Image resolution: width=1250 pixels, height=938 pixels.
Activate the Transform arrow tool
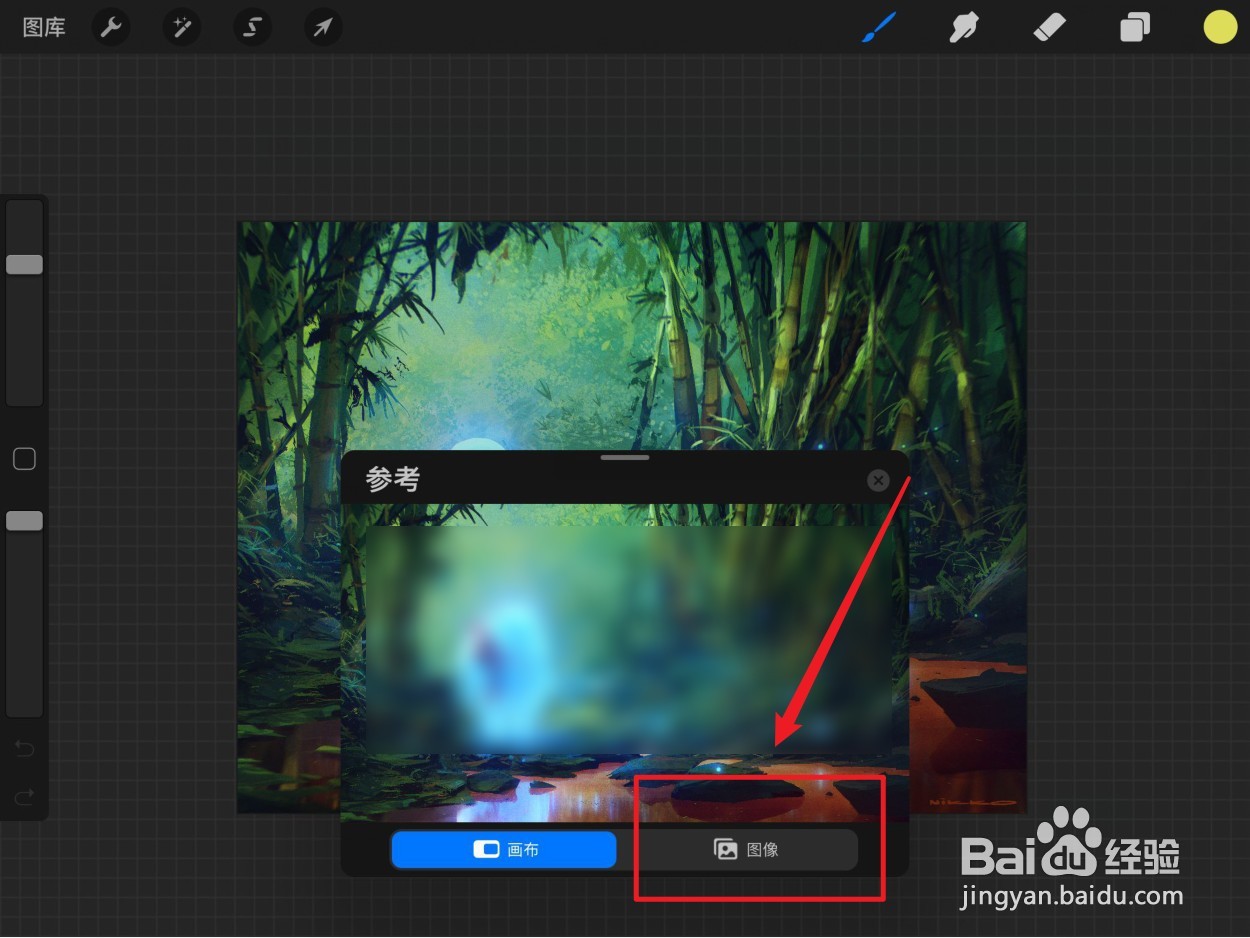tap(323, 27)
